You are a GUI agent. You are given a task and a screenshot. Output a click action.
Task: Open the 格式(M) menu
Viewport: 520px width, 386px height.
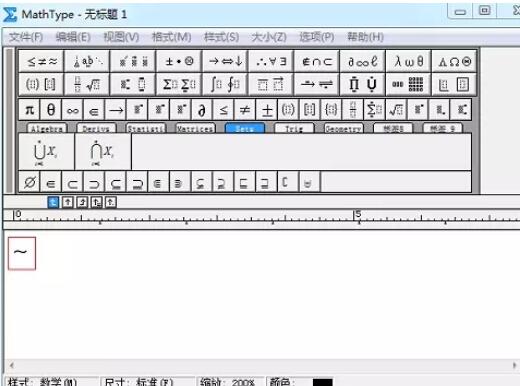tap(171, 37)
